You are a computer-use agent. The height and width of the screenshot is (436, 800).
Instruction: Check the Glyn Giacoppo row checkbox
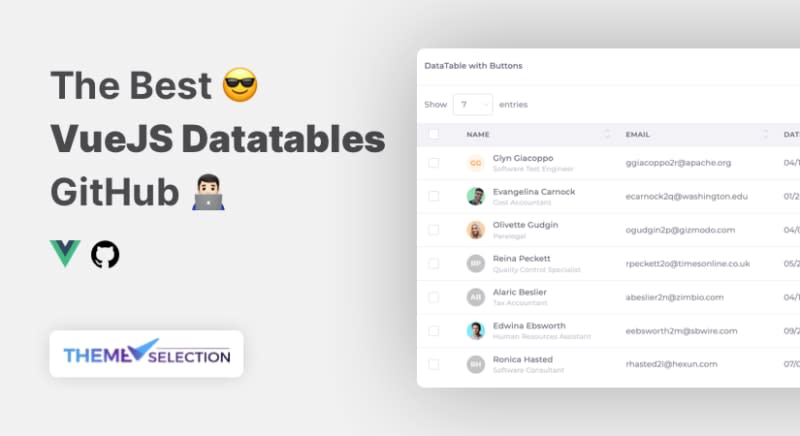(x=434, y=163)
